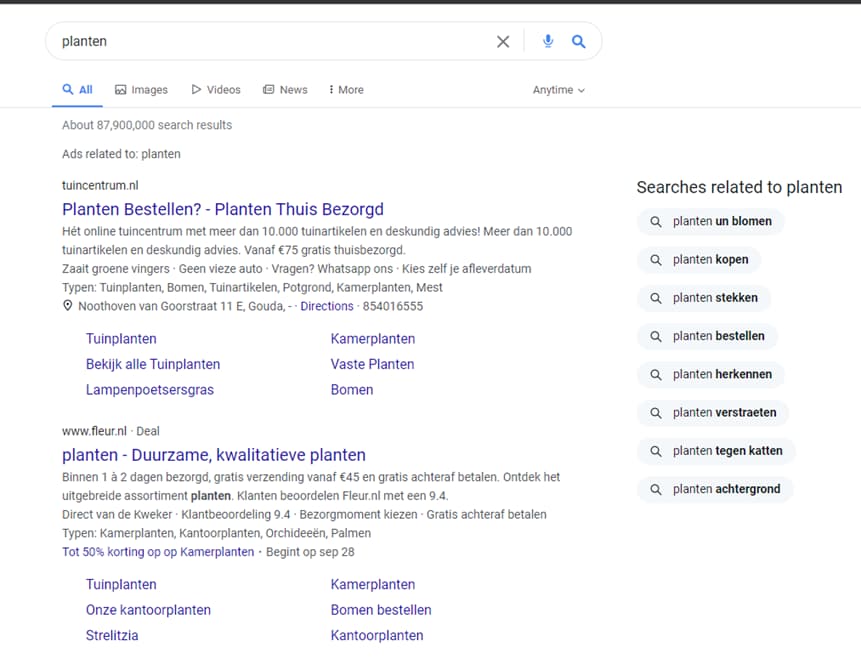Click the microphone icon for voice search
The width and height of the screenshot is (861, 664).
tap(547, 41)
